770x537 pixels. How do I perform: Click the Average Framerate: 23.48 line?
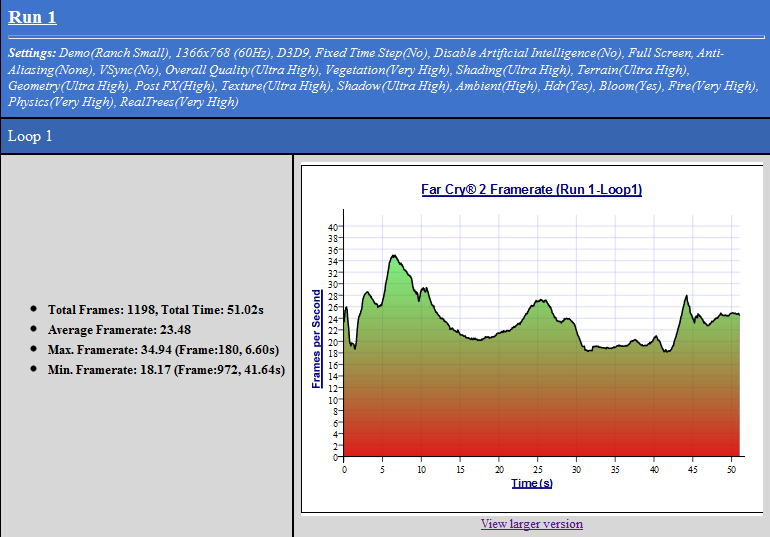pyautogui.click(x=119, y=330)
